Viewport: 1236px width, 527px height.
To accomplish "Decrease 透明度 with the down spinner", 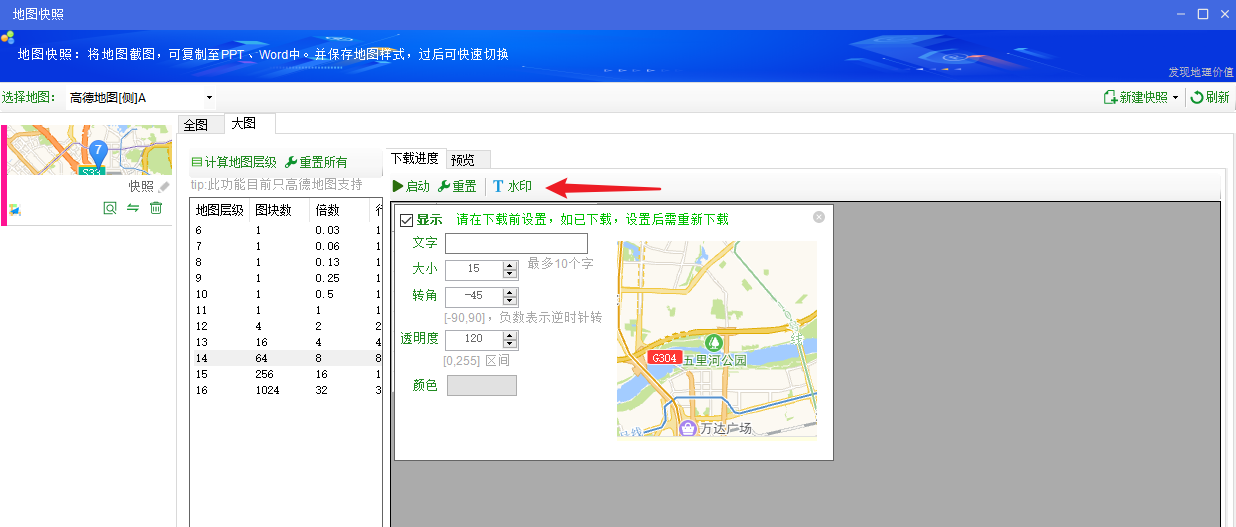I will (x=510, y=344).
